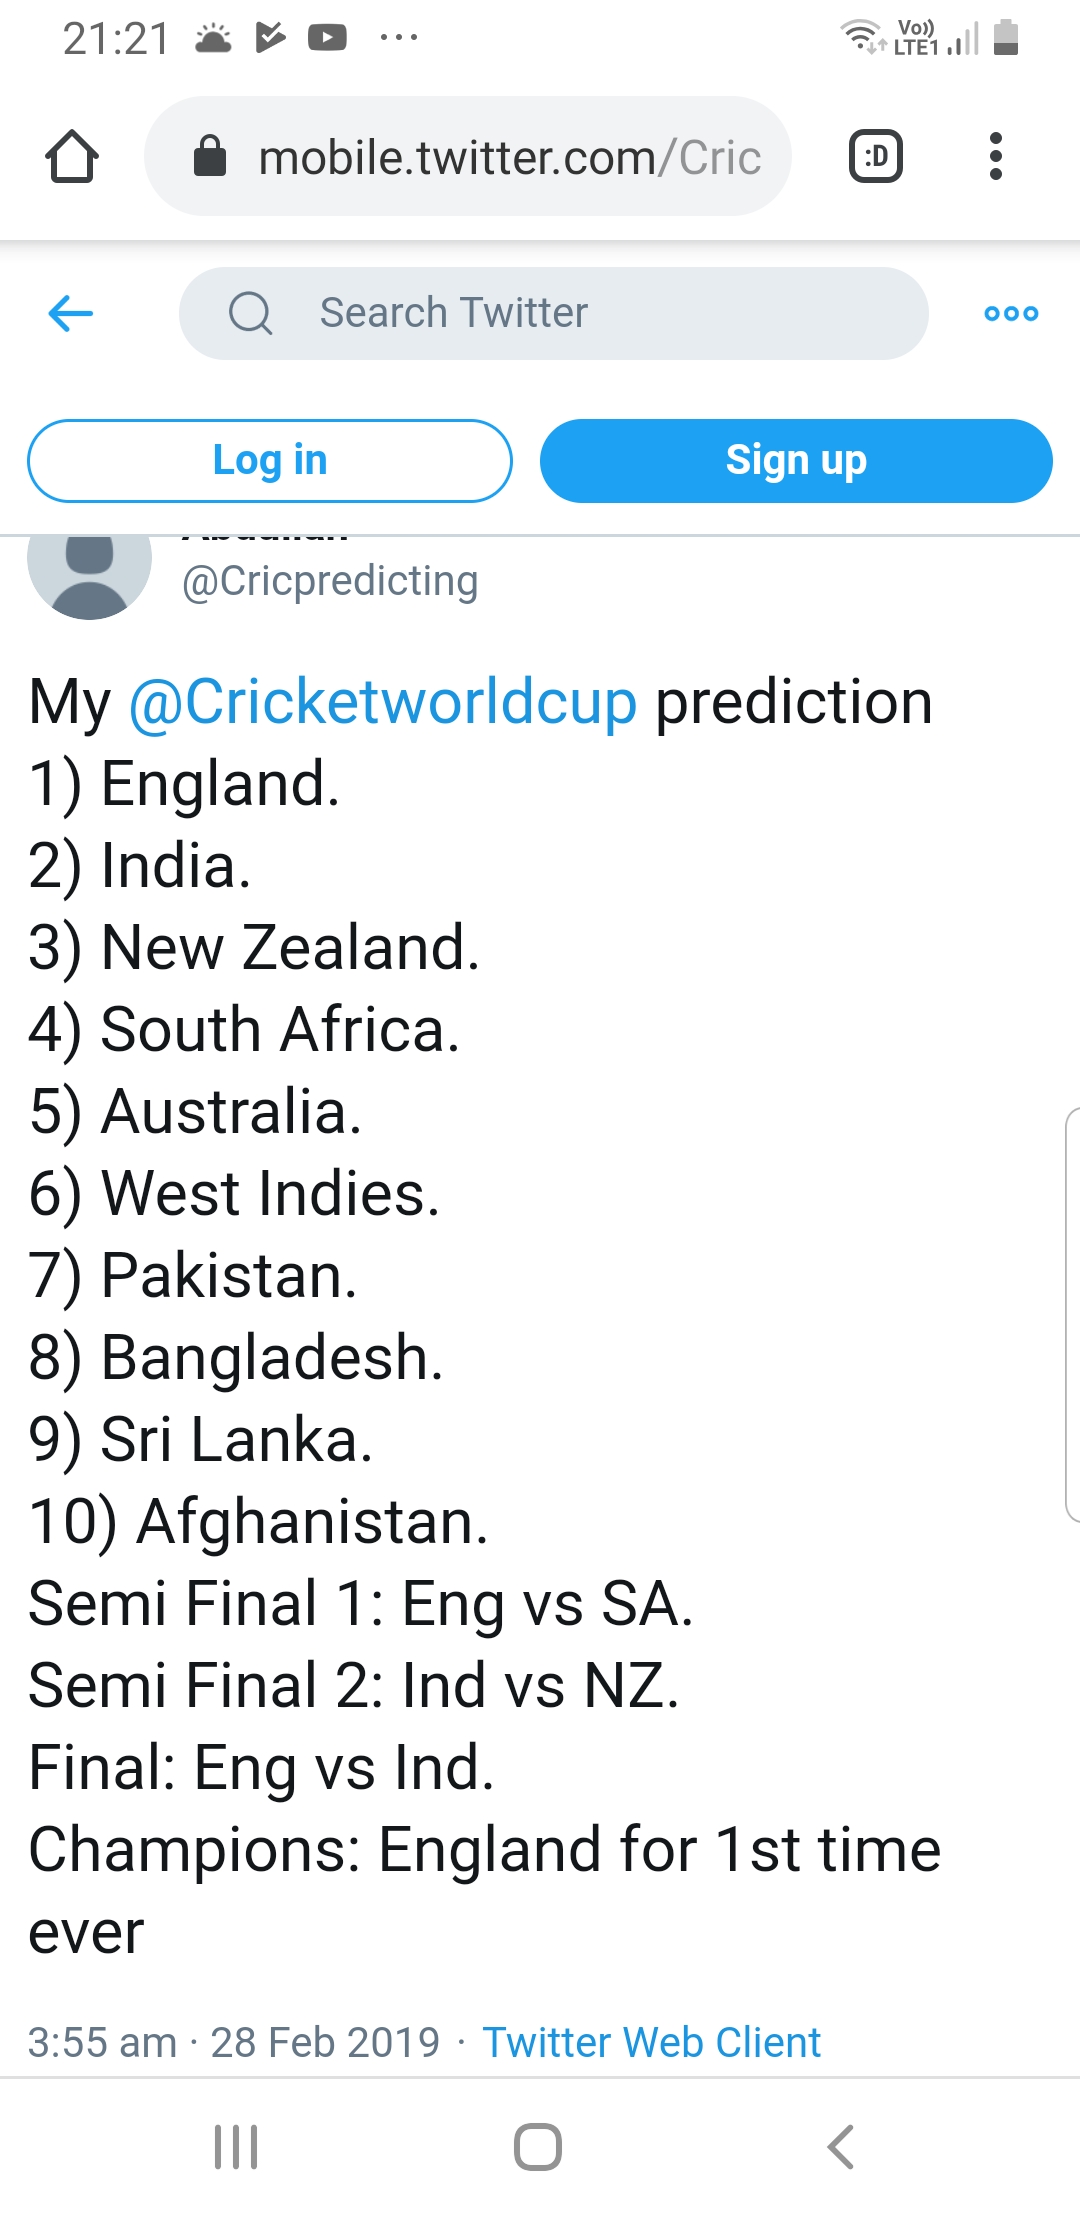Tap Android back navigation button

click(x=841, y=2147)
